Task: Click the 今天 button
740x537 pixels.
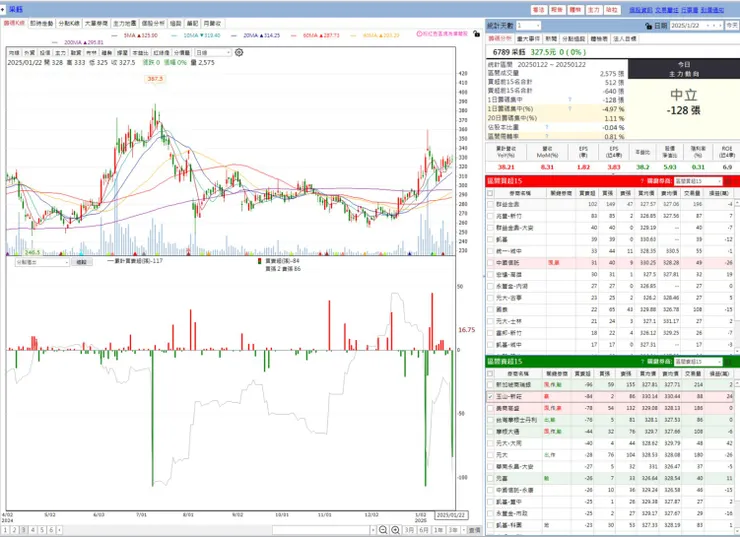Action: 732,25
